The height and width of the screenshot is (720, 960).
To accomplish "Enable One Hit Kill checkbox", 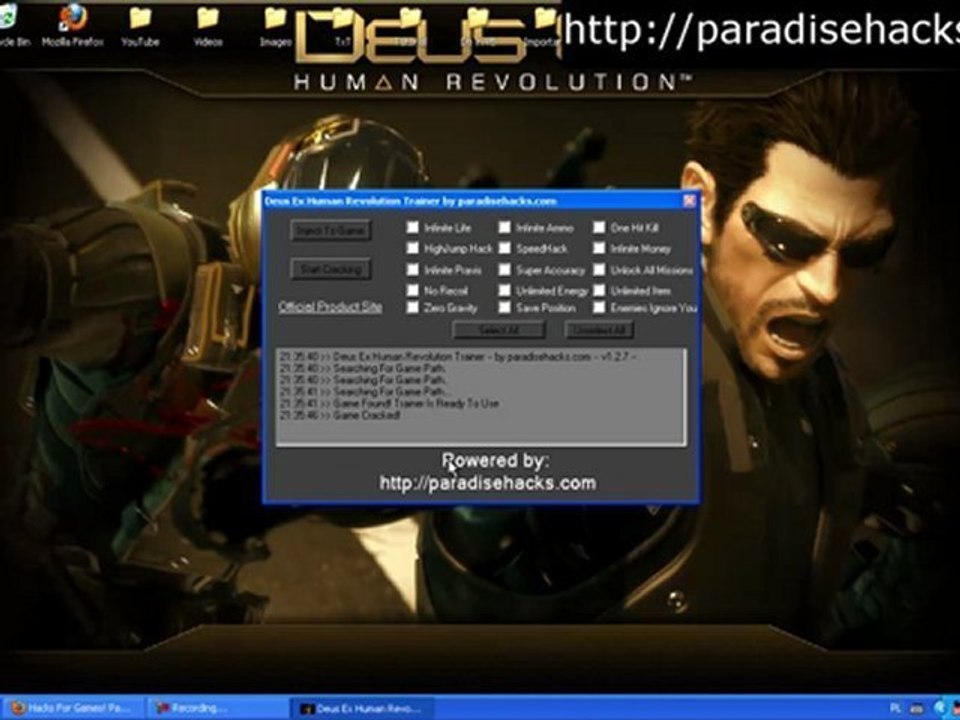I will pos(599,228).
